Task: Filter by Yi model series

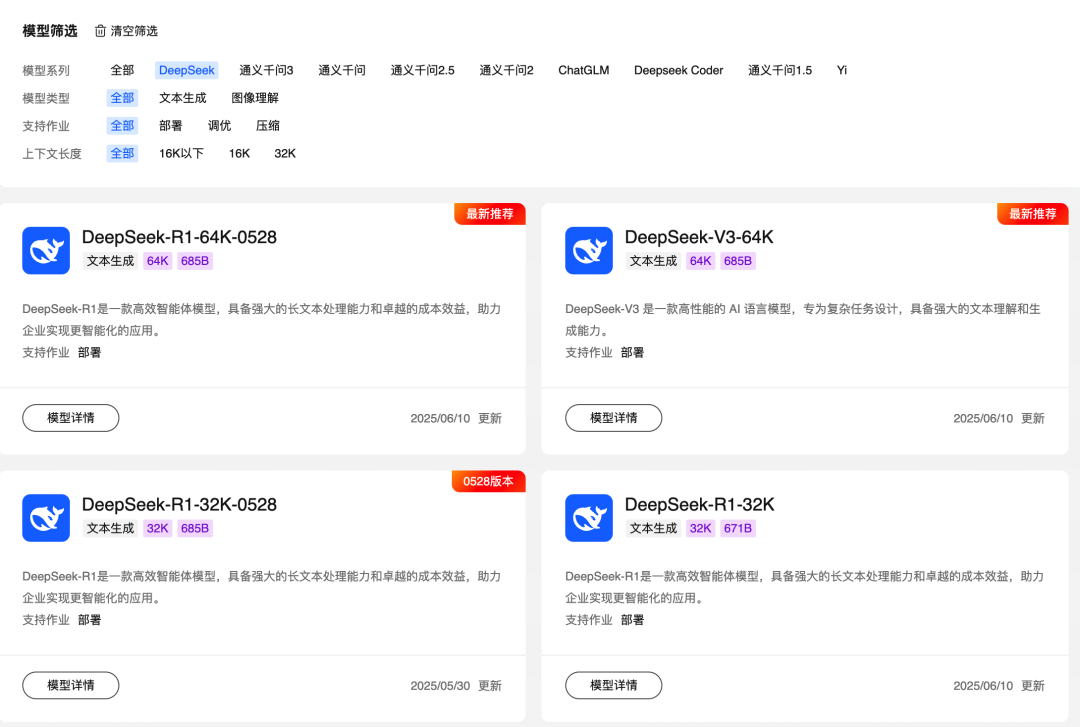Action: tap(842, 70)
